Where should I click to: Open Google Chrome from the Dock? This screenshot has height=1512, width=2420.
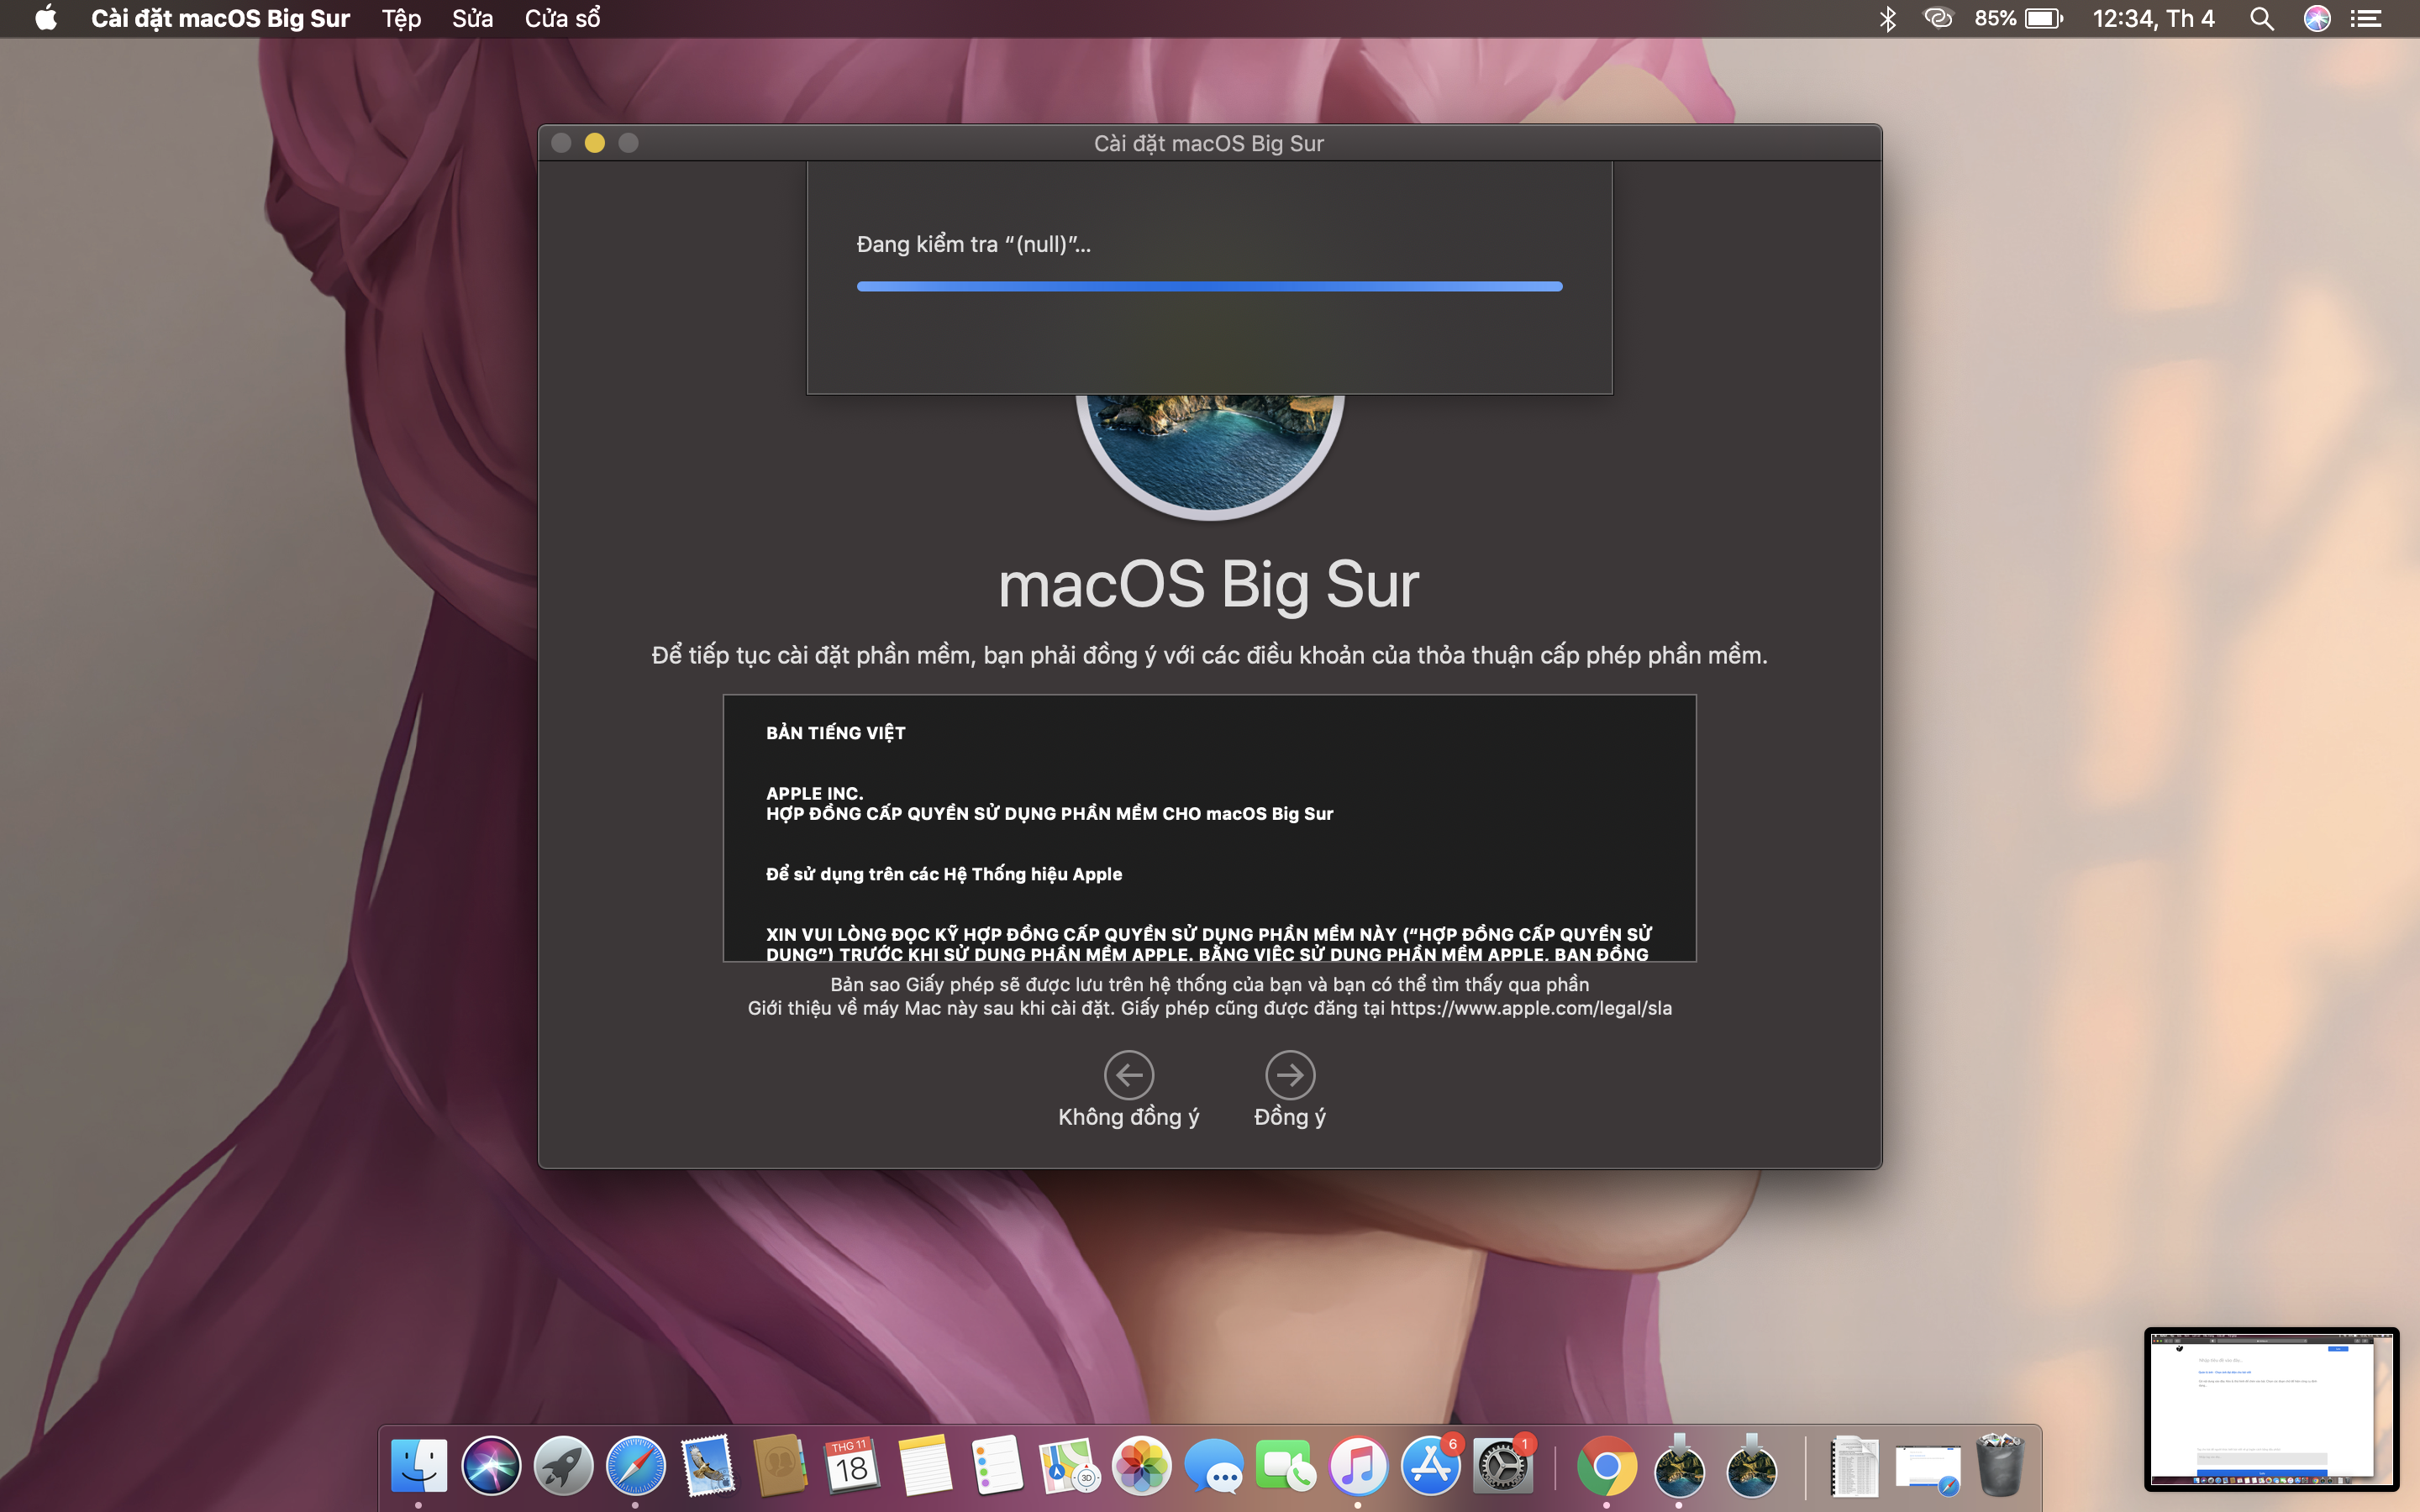click(1606, 1466)
